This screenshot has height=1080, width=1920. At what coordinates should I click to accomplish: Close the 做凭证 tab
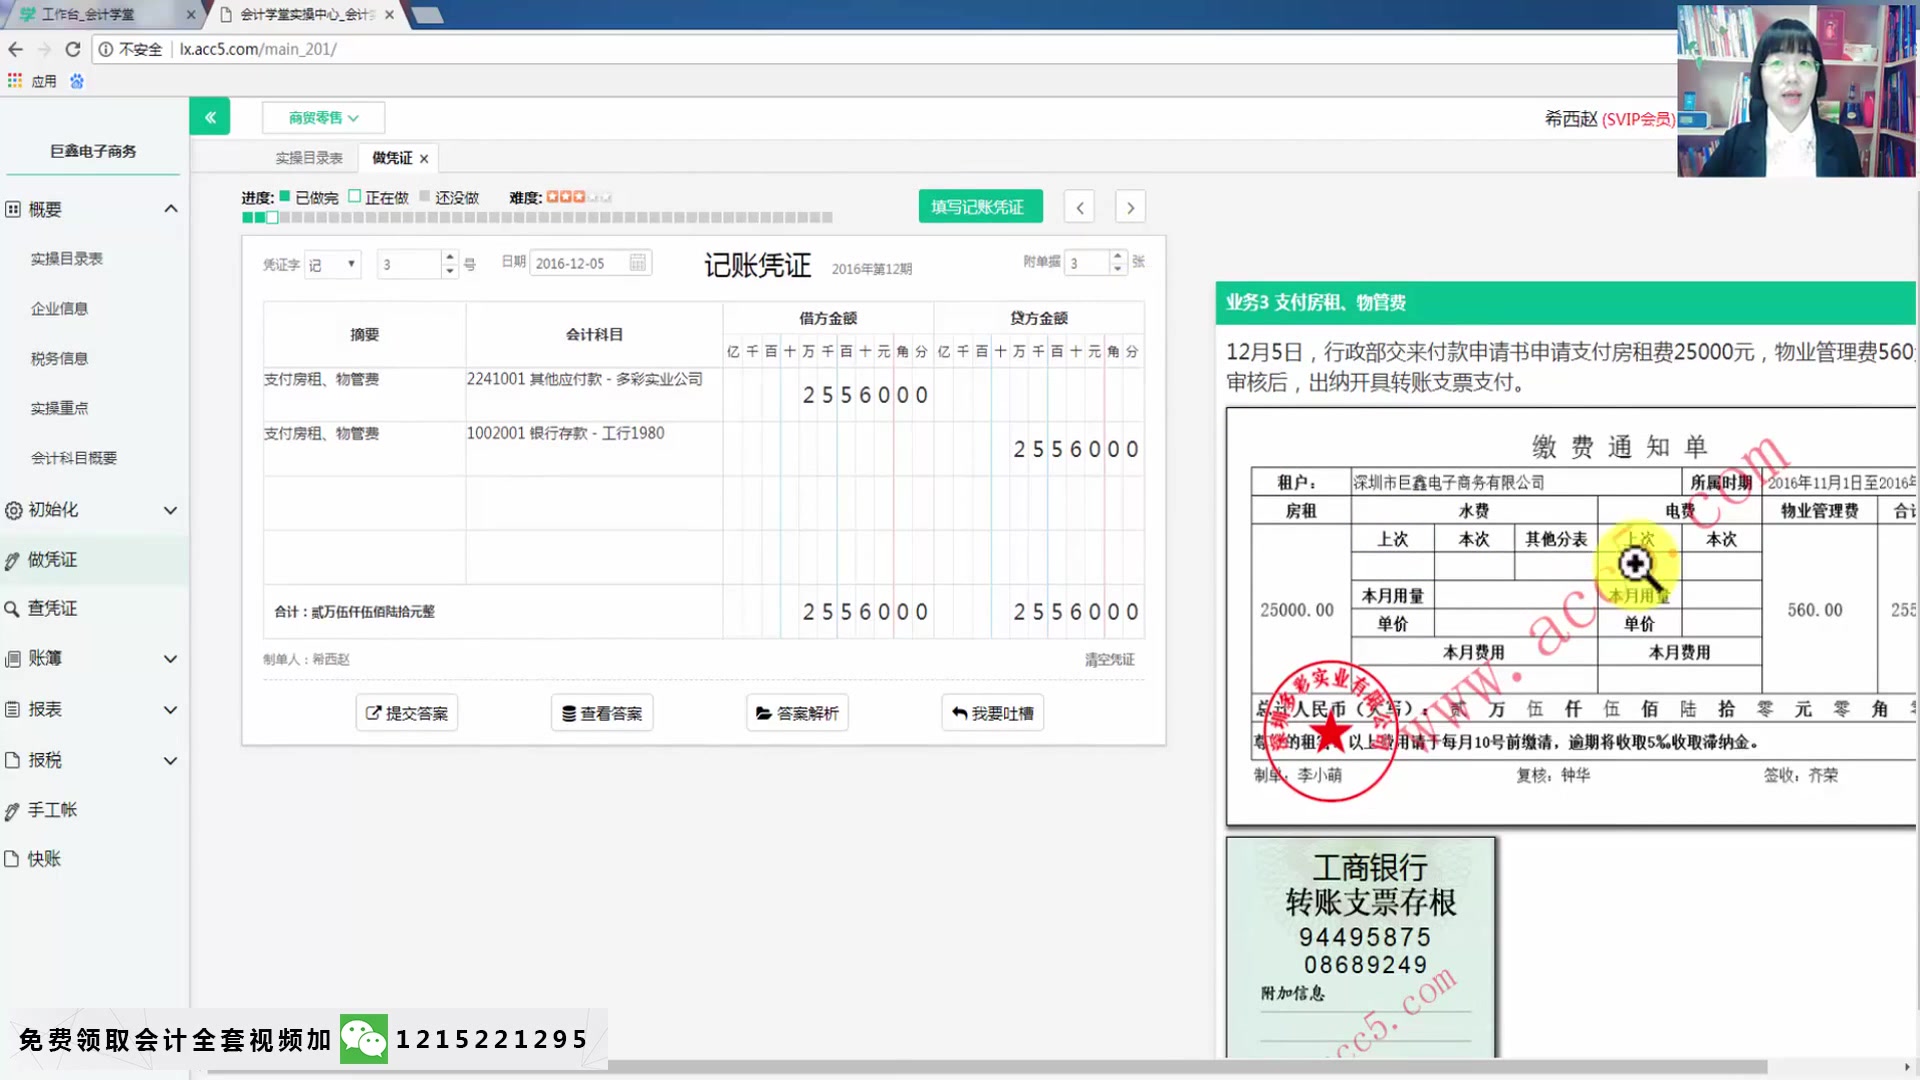(424, 157)
